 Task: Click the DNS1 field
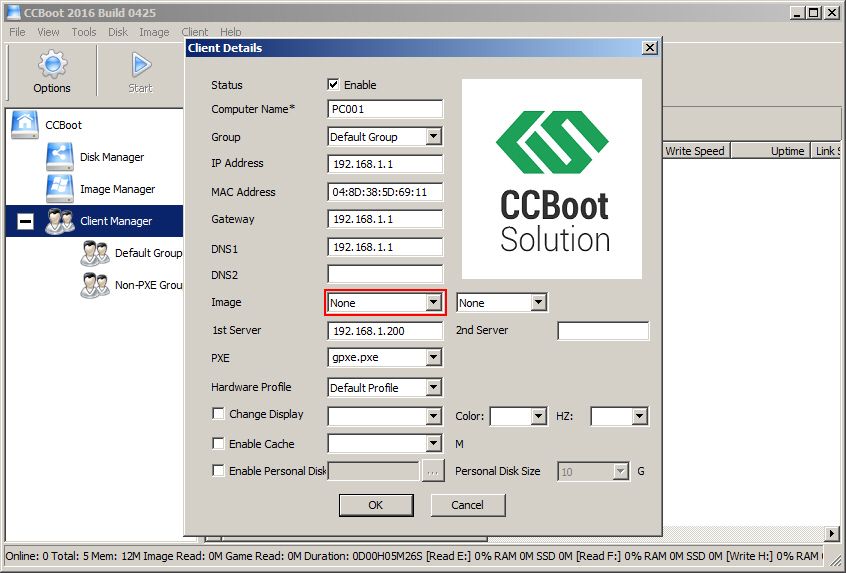(385, 247)
